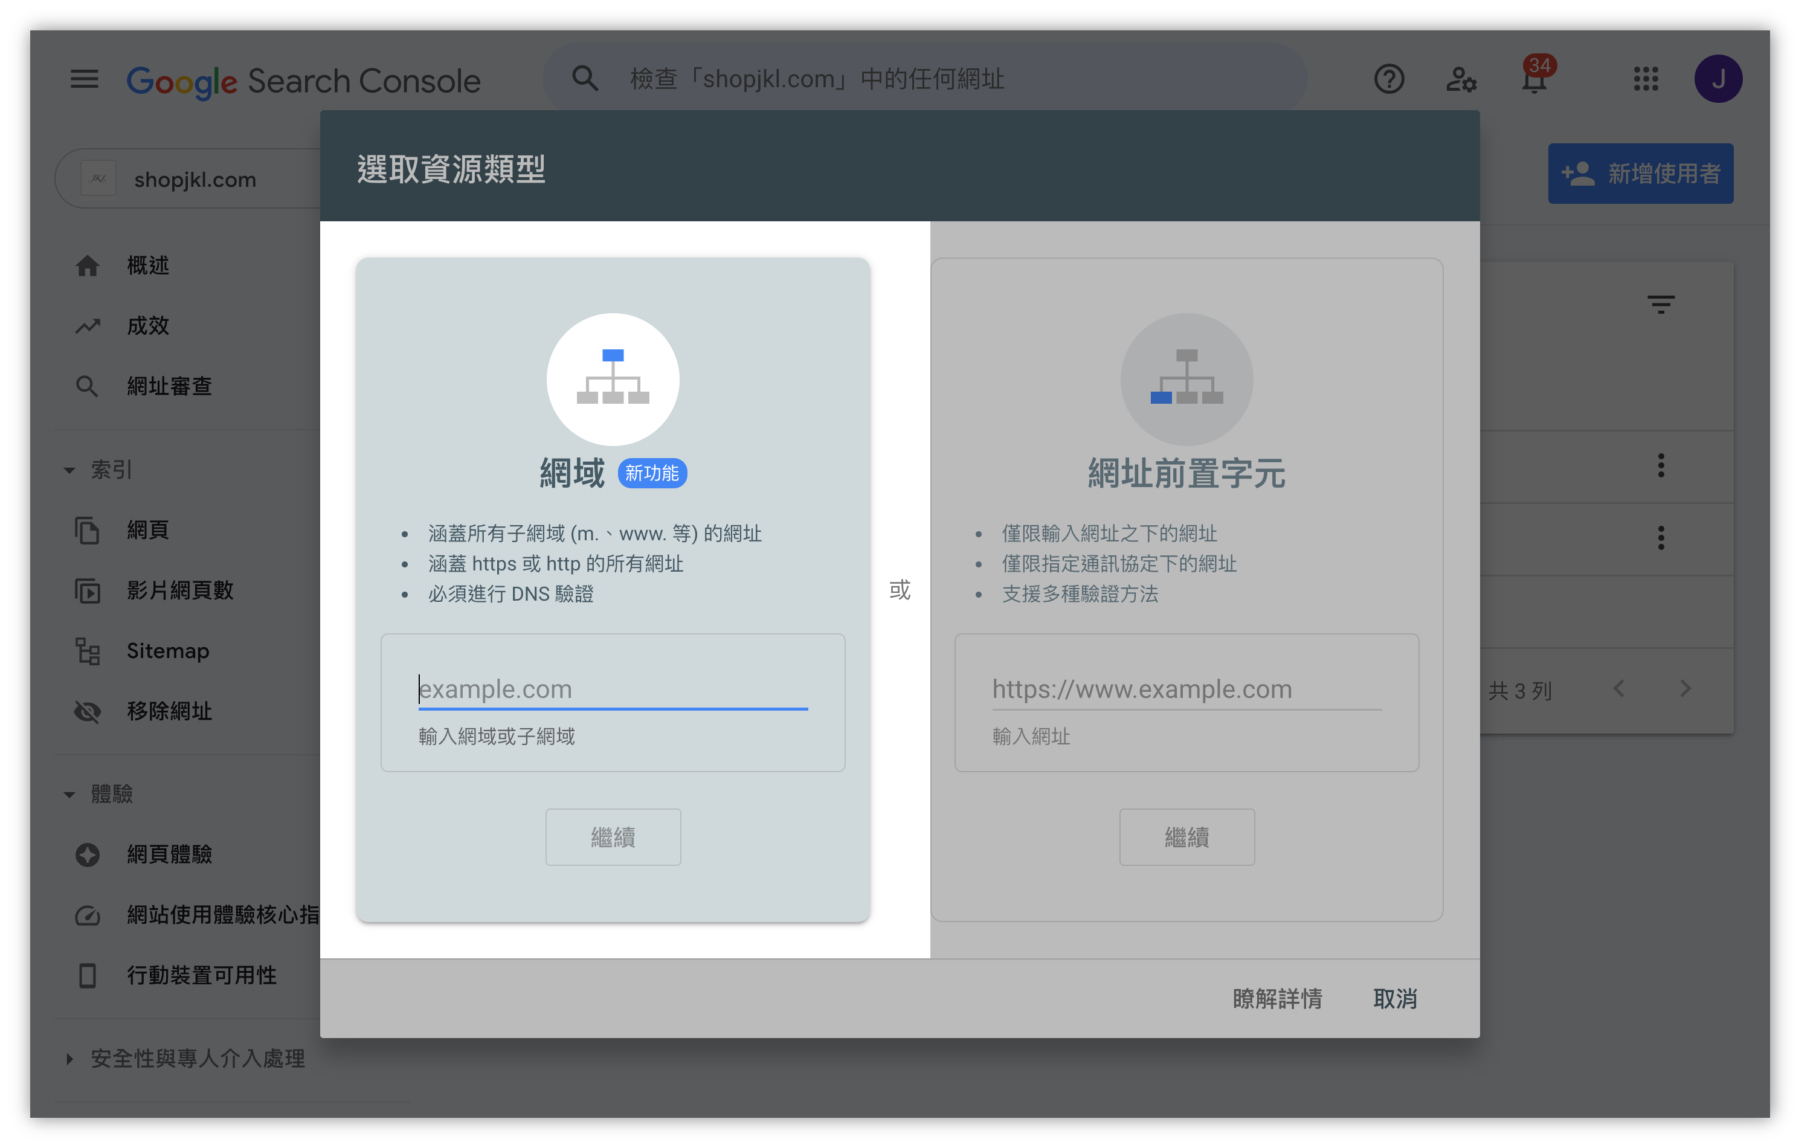1800x1148 pixels.
Task: Click the profile avatar labeled J
Action: [x=1719, y=78]
